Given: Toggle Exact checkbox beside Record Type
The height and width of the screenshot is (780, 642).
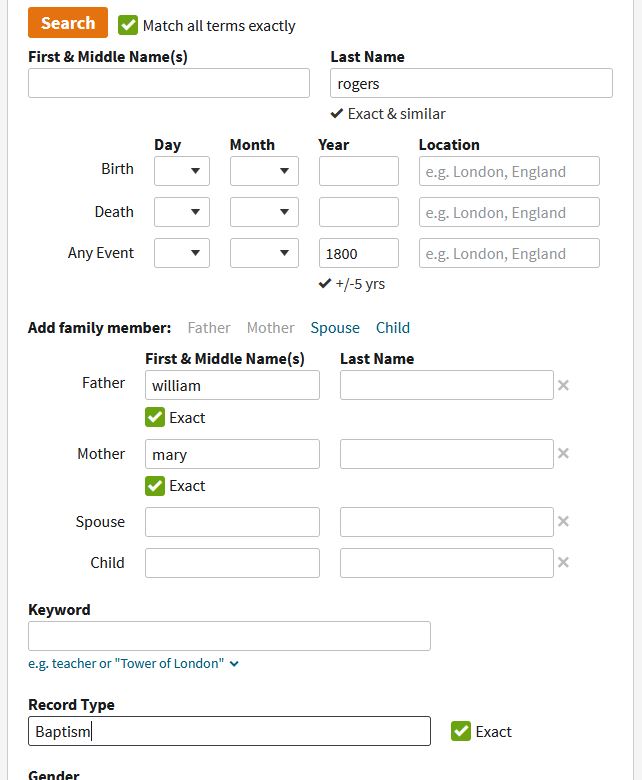Looking at the screenshot, I should (x=461, y=731).
